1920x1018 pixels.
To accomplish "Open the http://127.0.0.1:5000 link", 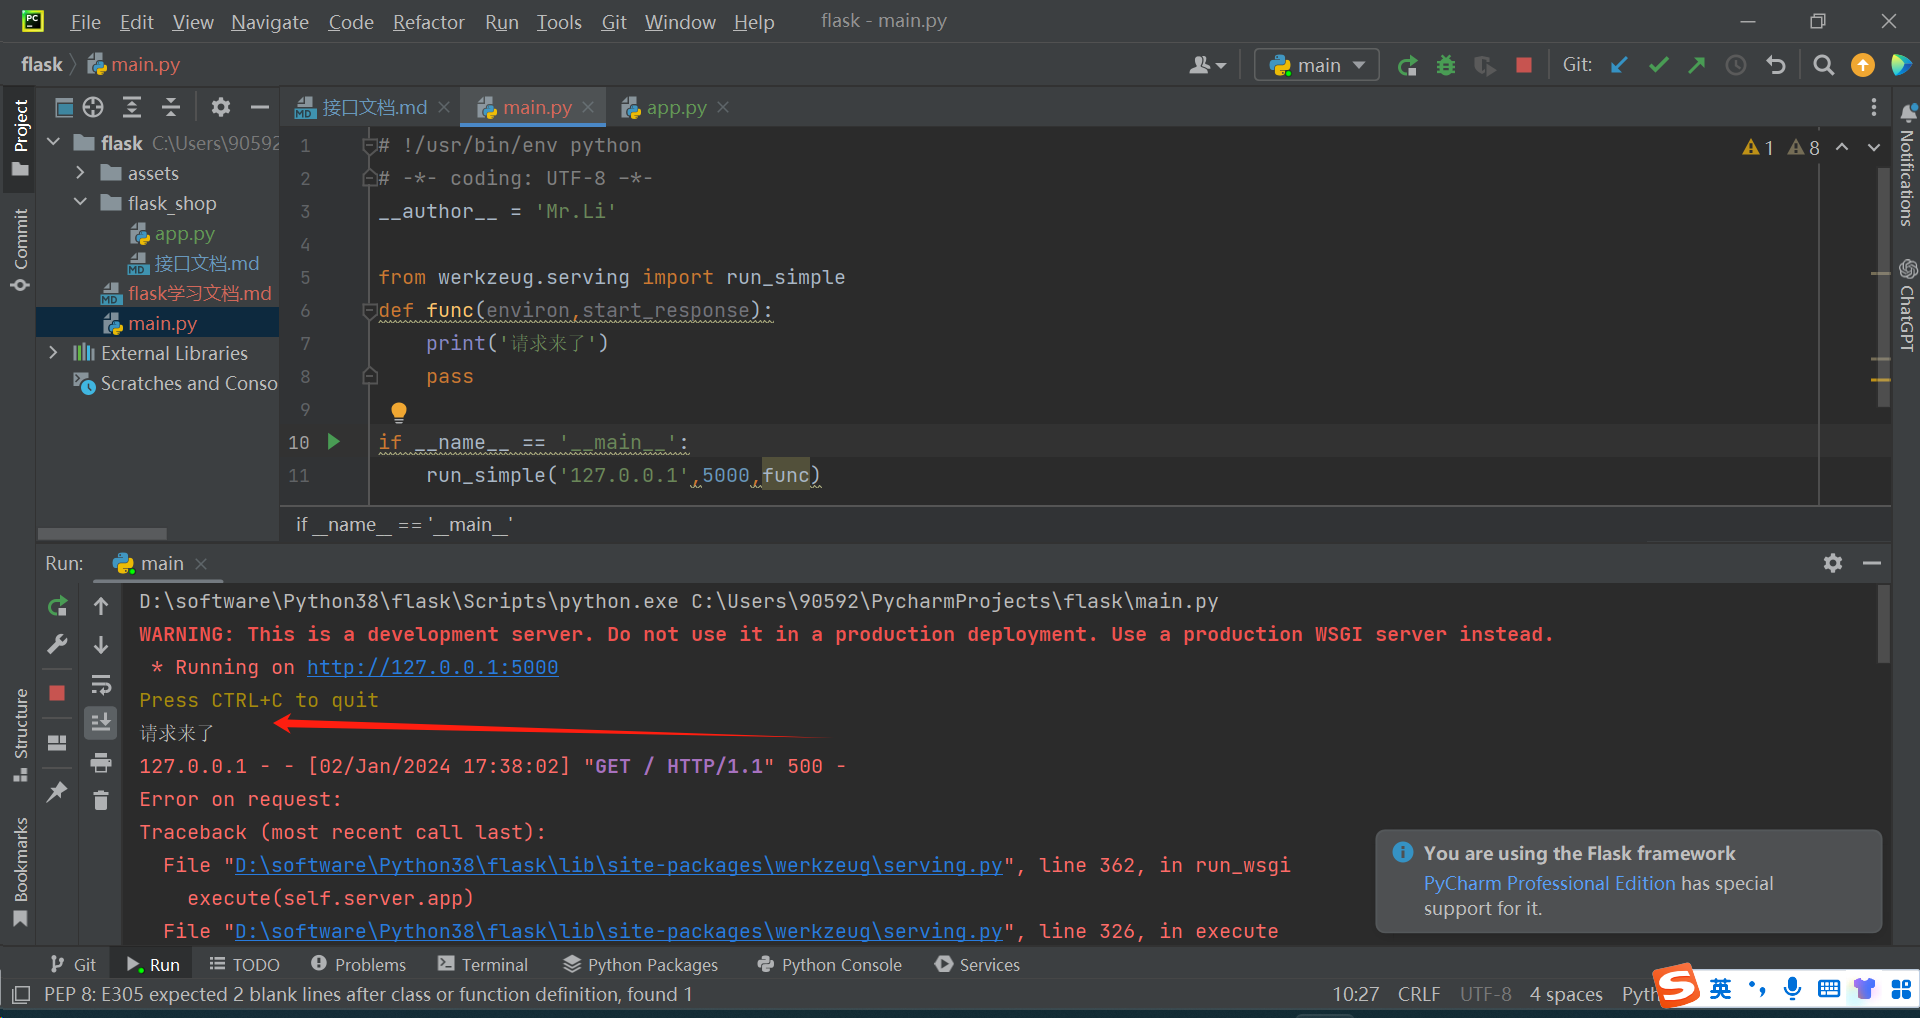I will pos(432,667).
